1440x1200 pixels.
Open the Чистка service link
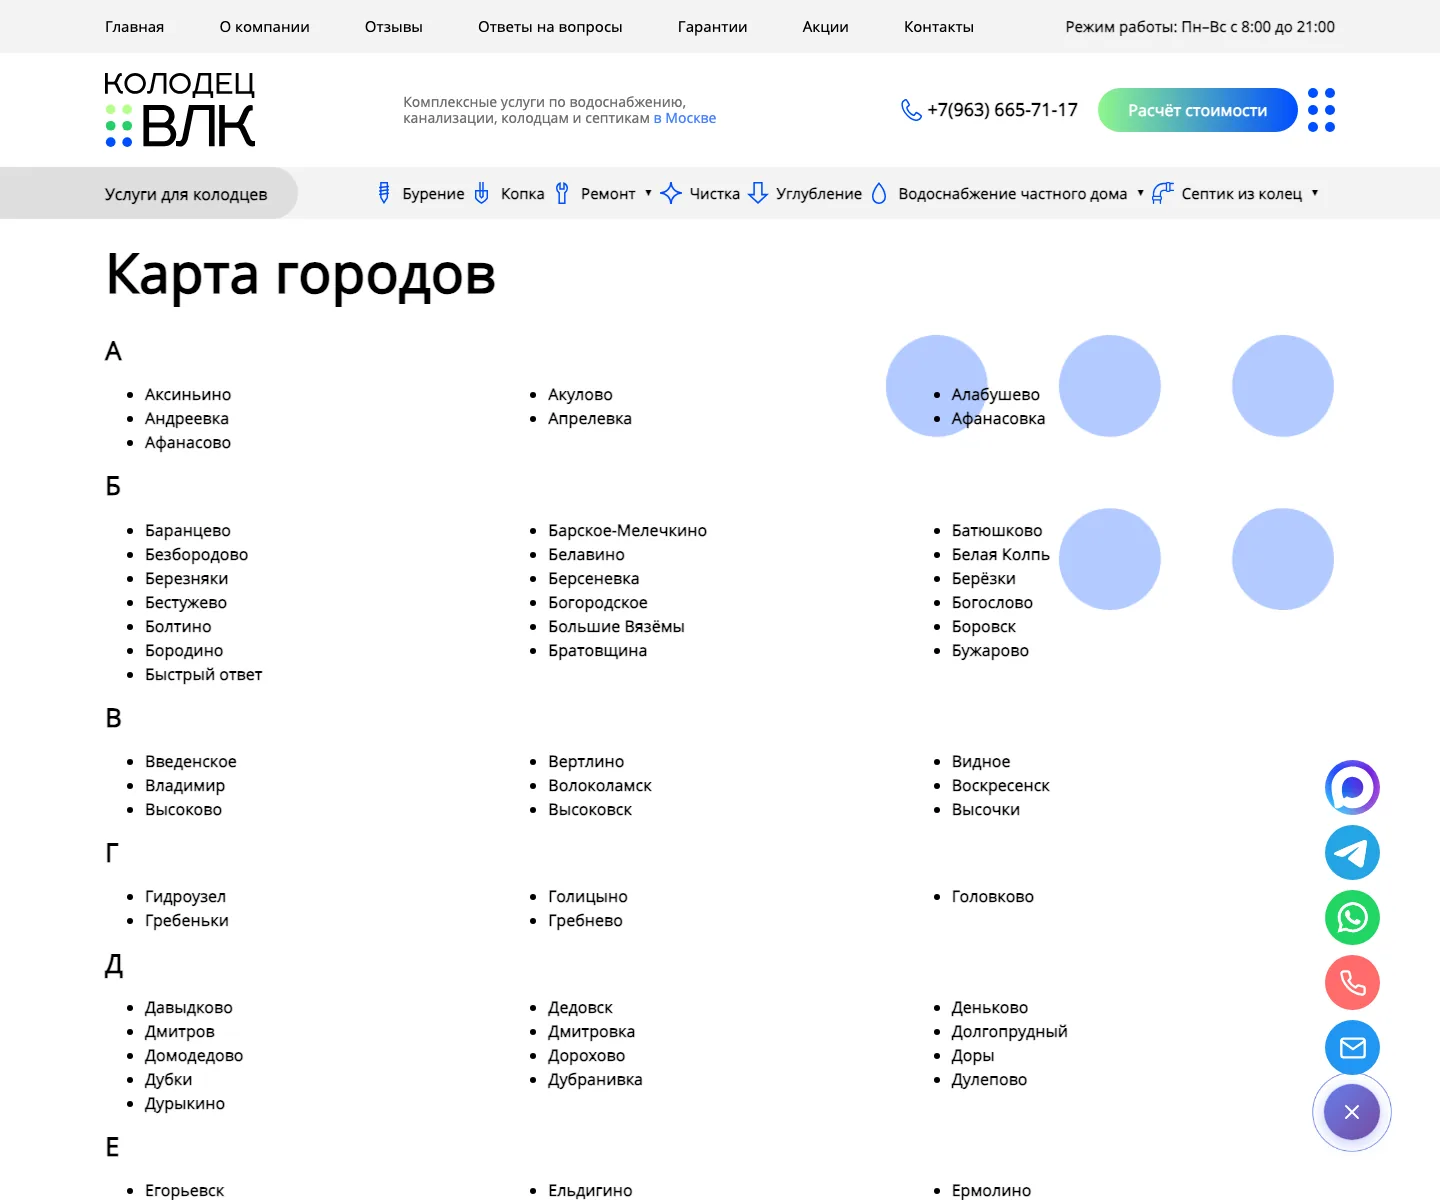click(715, 194)
